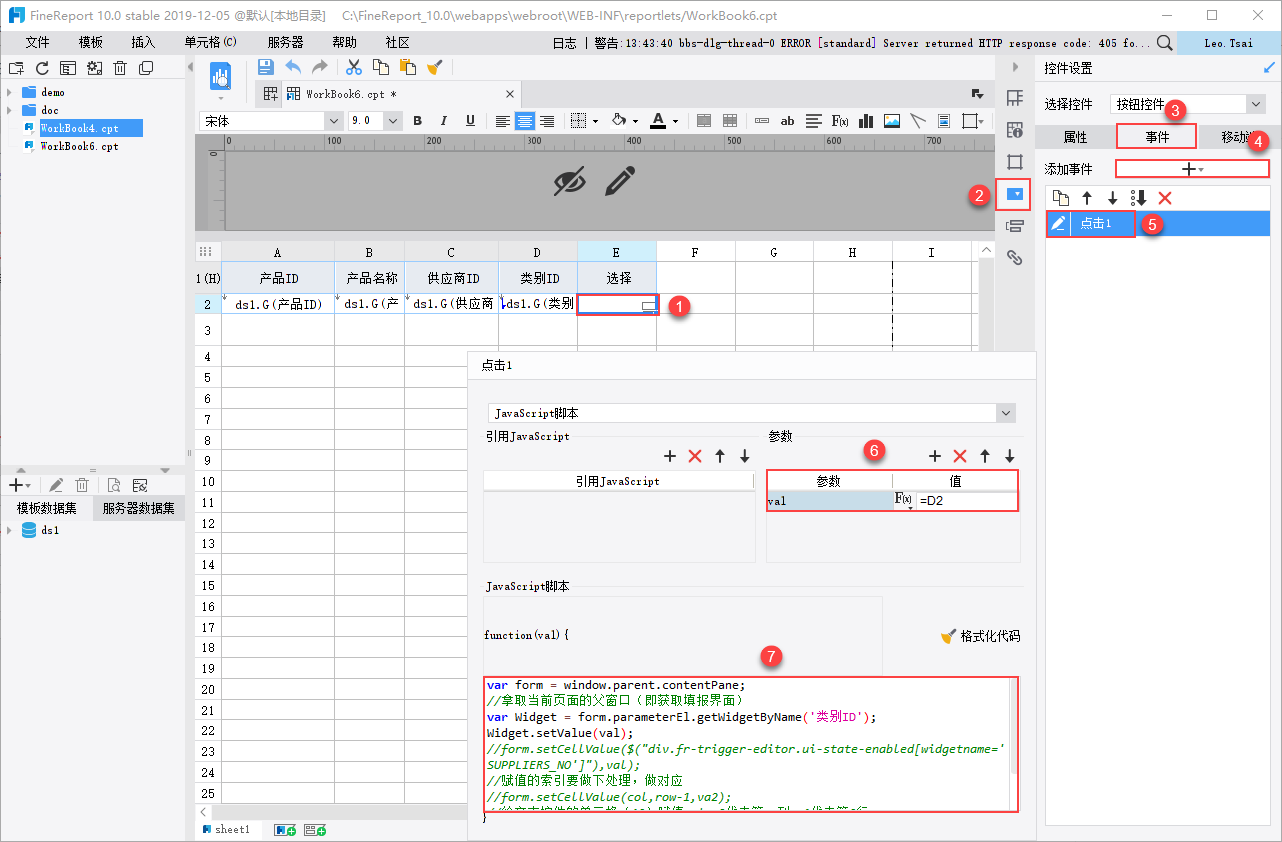Click the new folder icon in file panel
Viewport: 1282px width, 842px height.
(x=16, y=68)
